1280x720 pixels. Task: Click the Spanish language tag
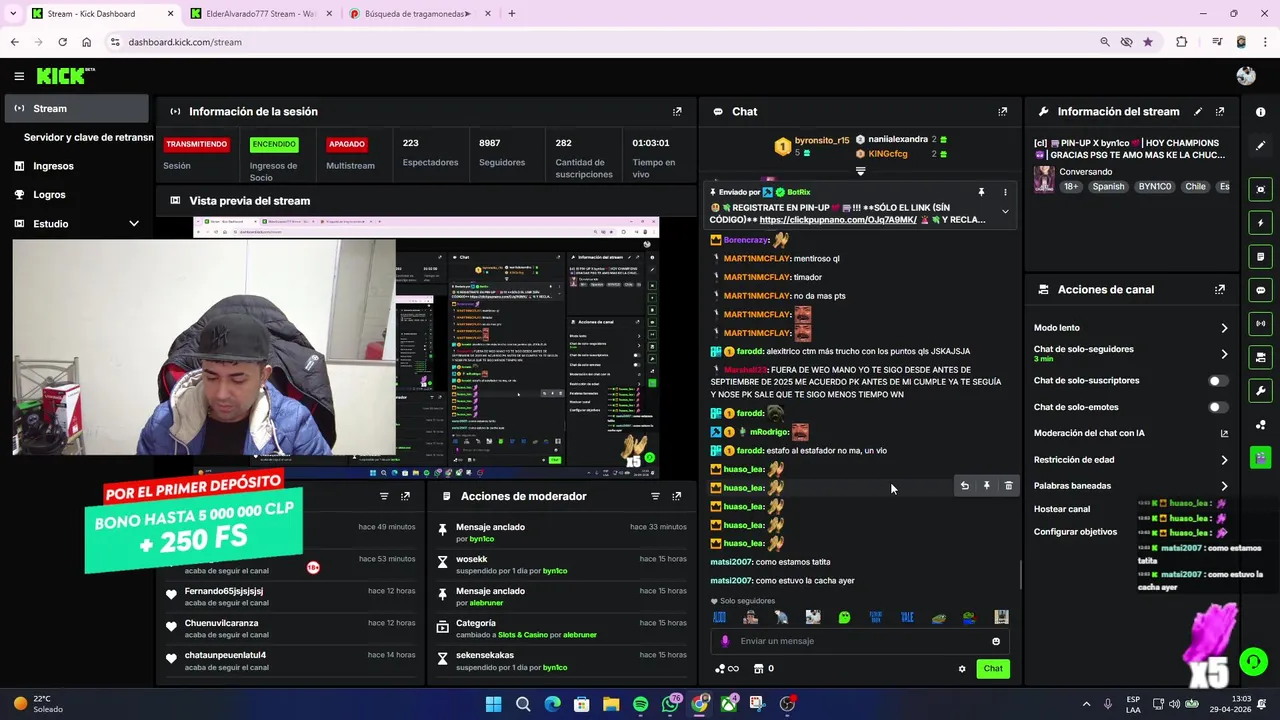pos(1108,187)
